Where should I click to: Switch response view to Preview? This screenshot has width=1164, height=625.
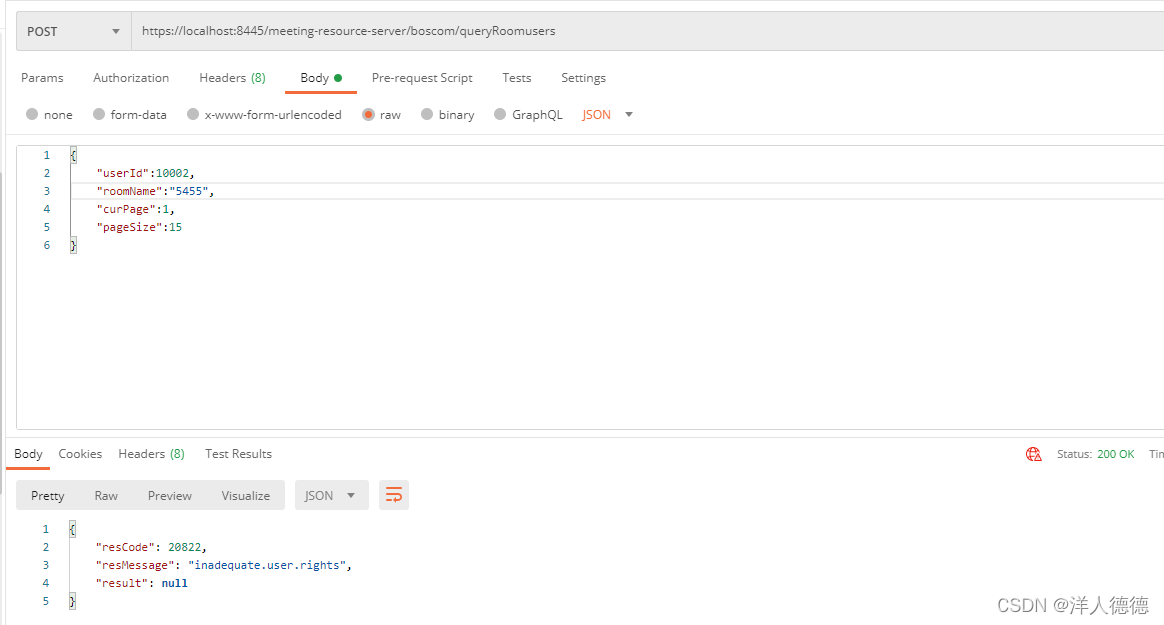click(169, 495)
